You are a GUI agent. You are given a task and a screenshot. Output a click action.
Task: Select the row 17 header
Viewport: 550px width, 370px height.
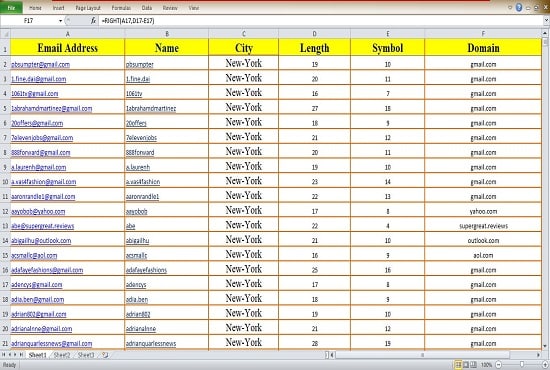click(x=5, y=284)
